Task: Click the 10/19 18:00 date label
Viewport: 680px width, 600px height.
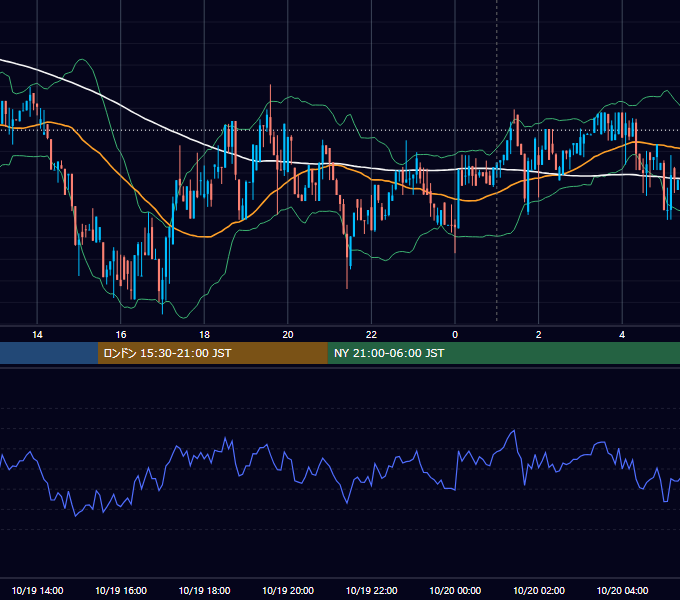Action: click(204, 590)
